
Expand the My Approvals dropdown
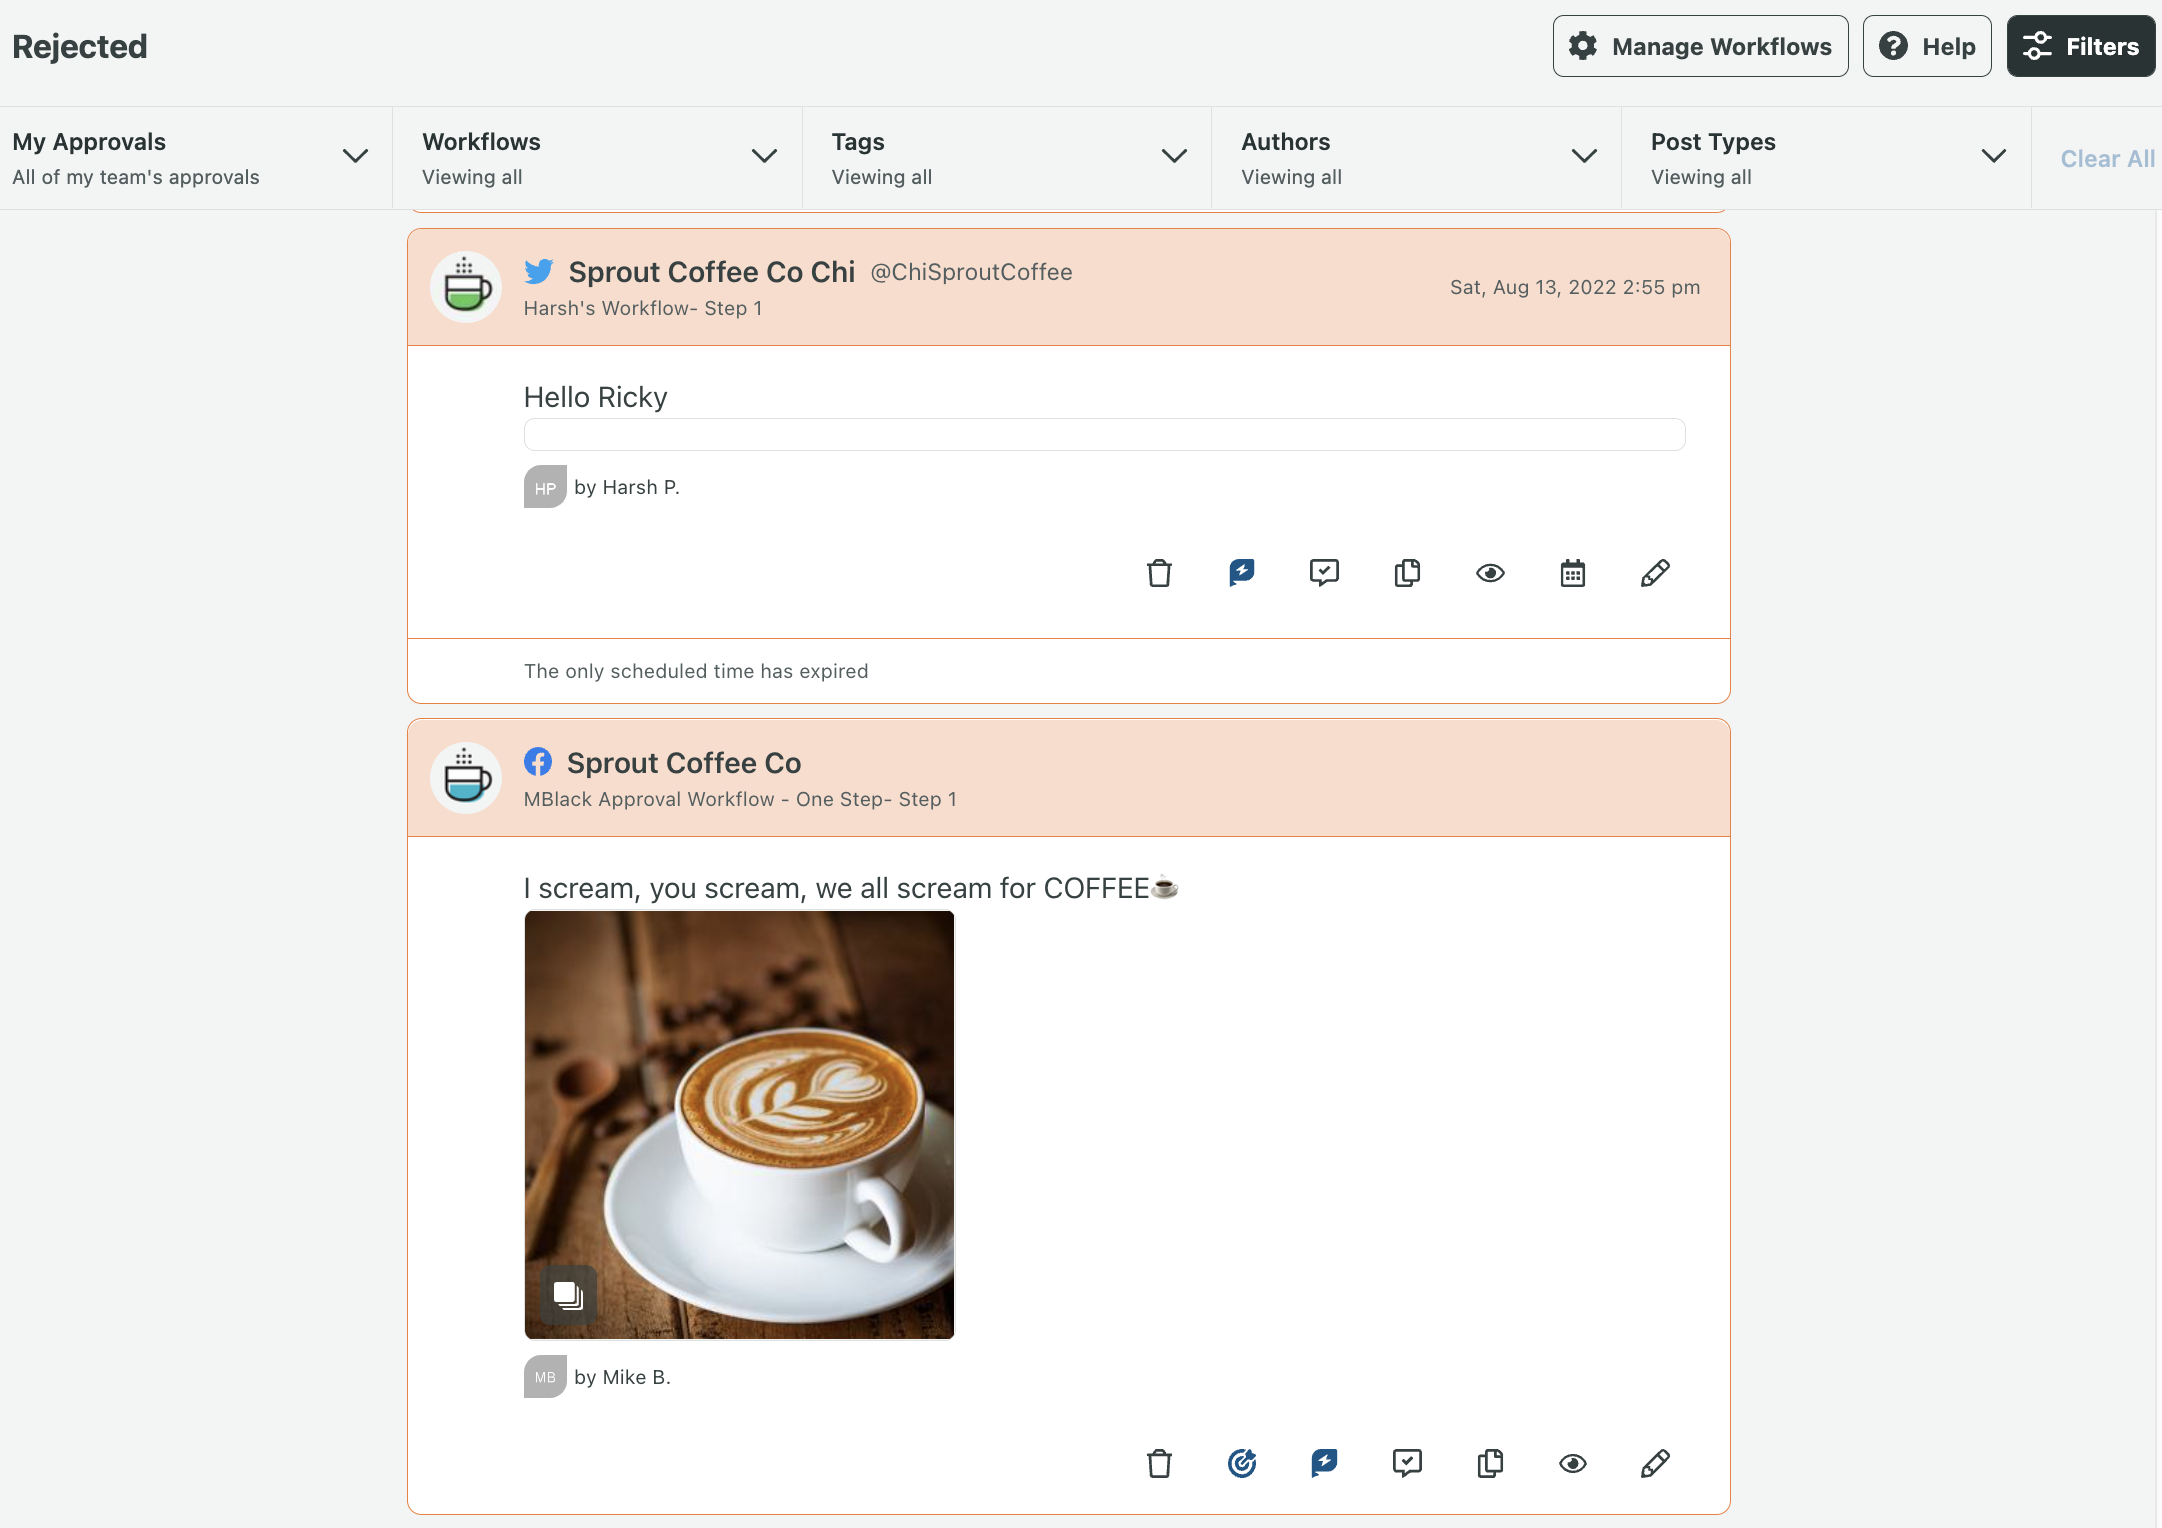[196, 158]
